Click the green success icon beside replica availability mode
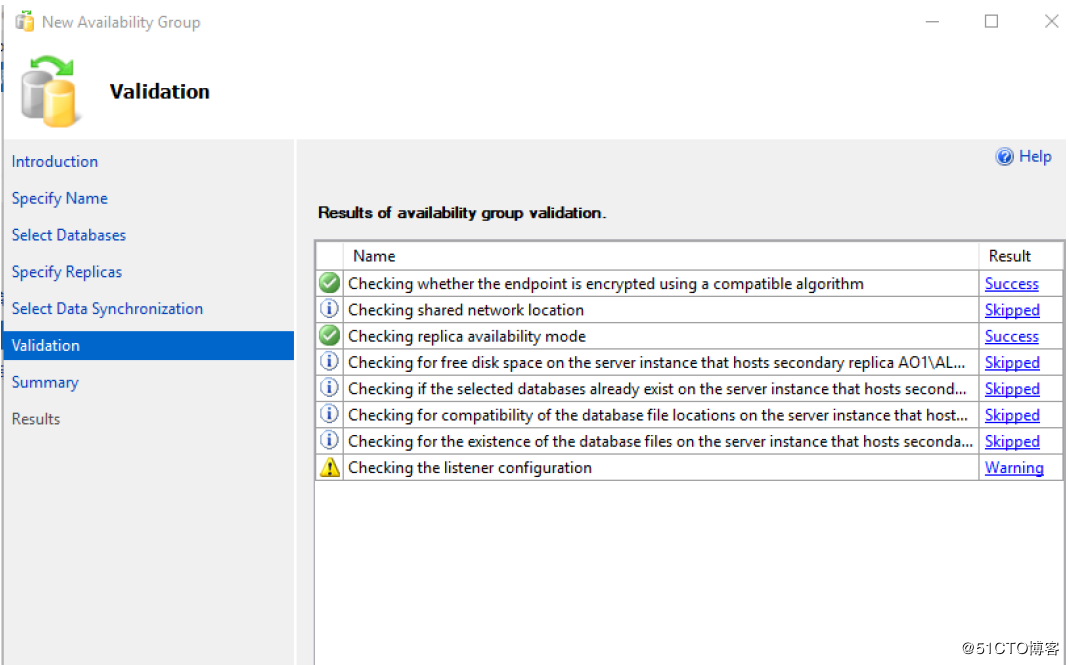The image size is (1069, 665). tap(329, 335)
